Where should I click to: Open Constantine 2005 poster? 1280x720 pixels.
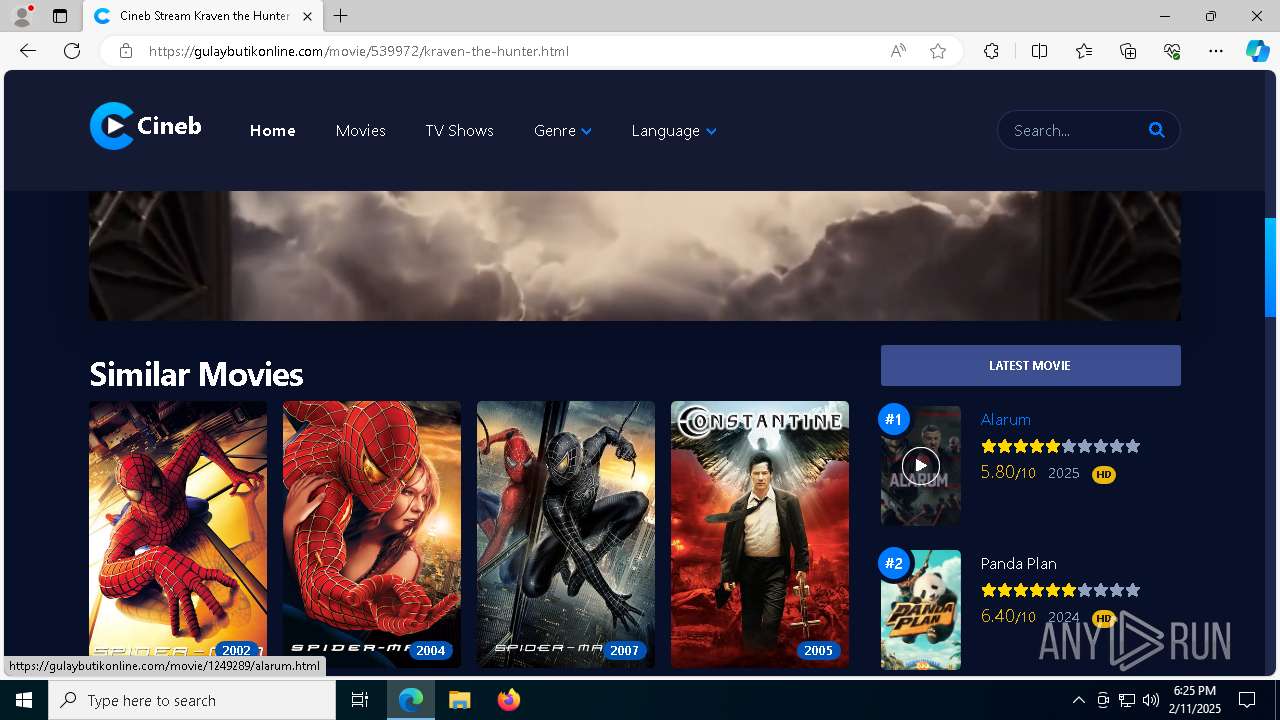pyautogui.click(x=760, y=534)
